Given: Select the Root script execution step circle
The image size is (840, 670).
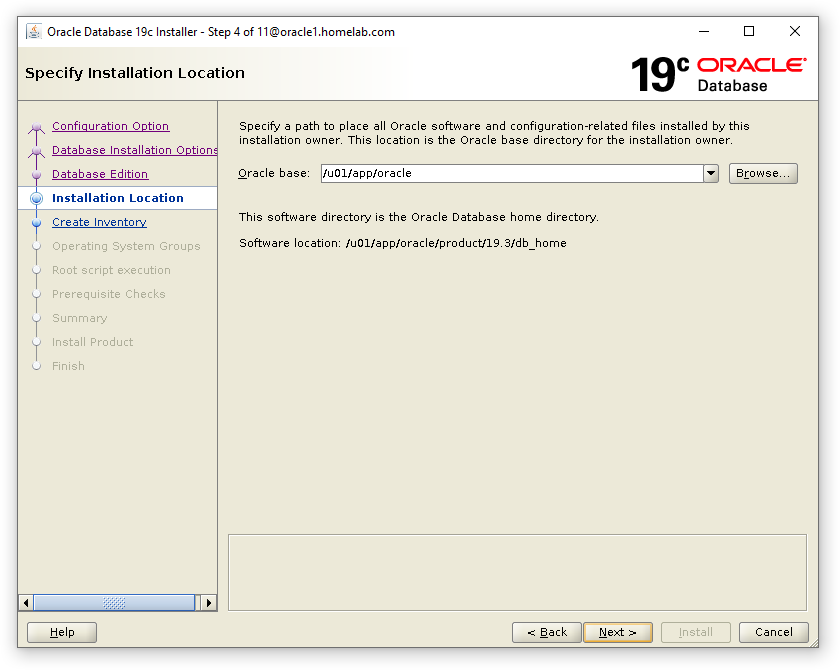Looking at the screenshot, I should tap(36, 270).
